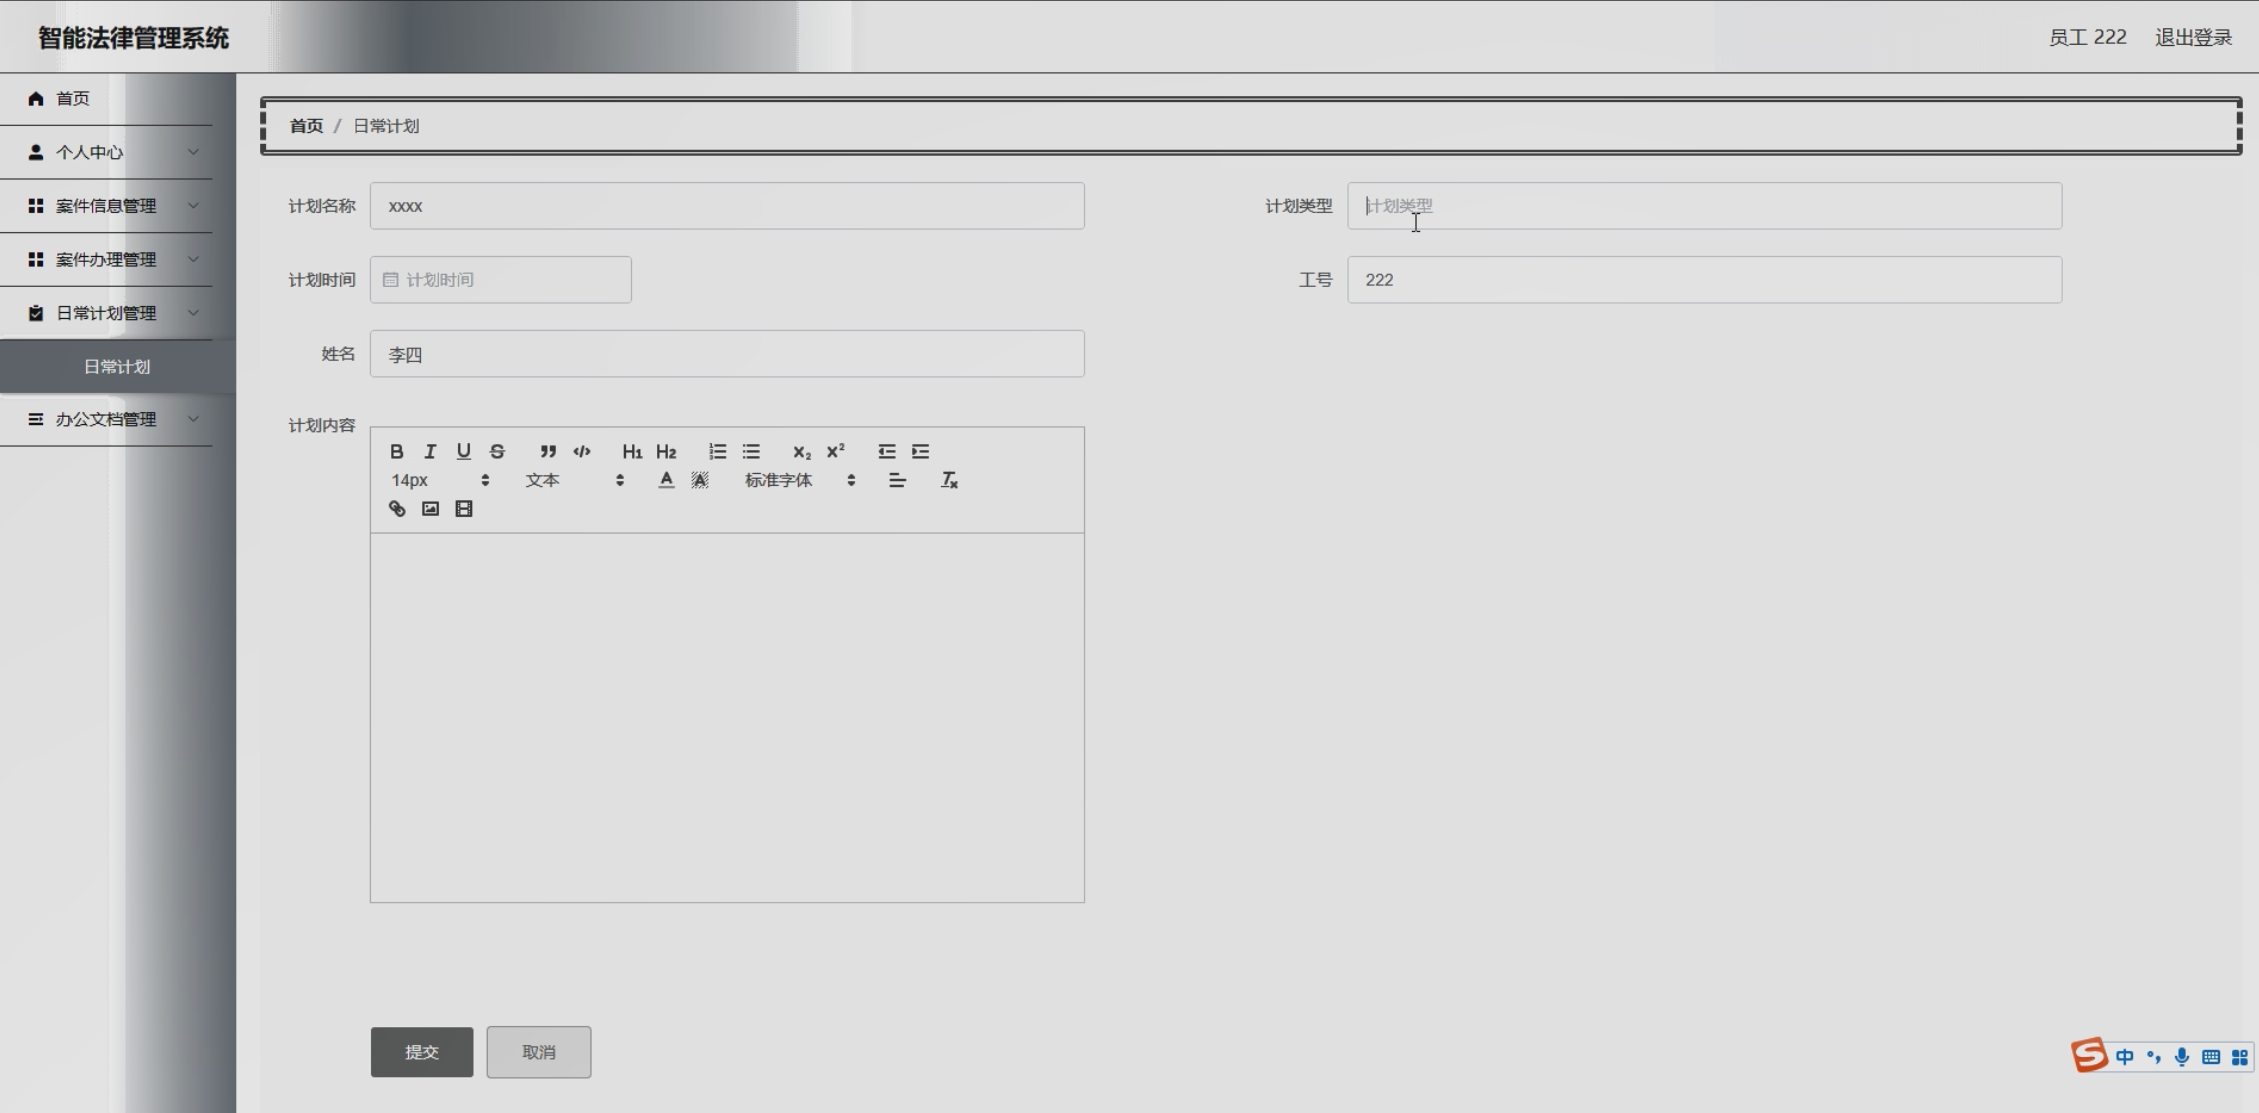2259x1113 pixels.
Task: Toggle strikethrough formatting in editor
Action: 497,451
